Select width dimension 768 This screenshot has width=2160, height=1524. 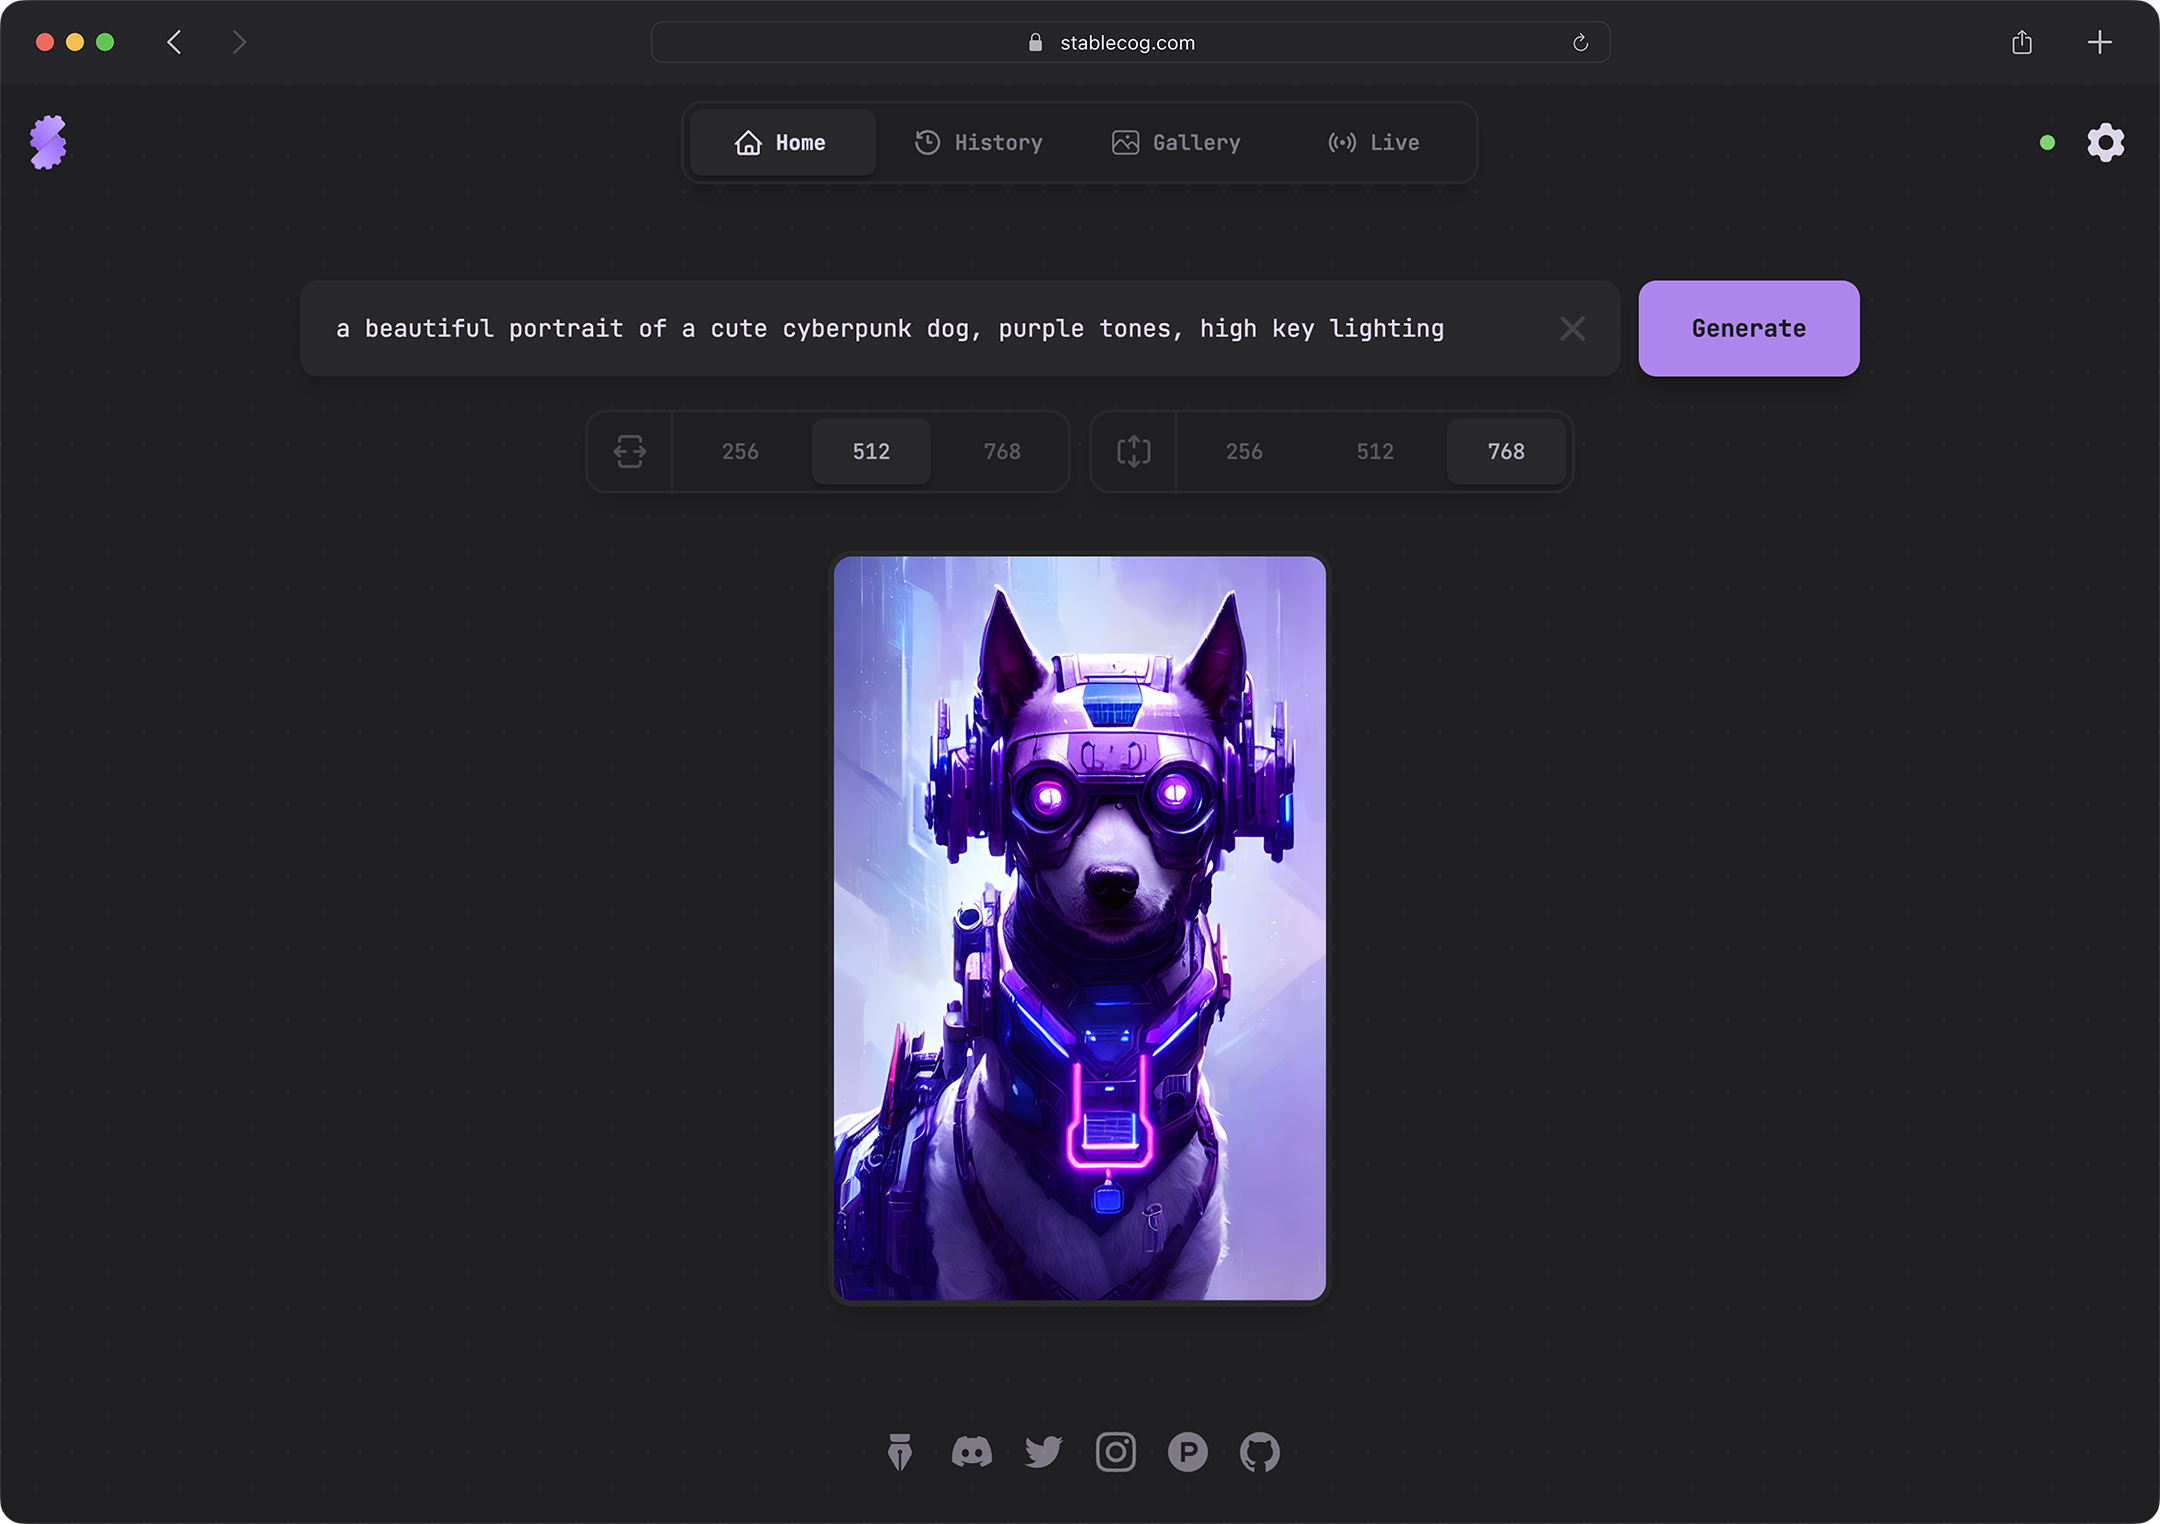click(1003, 450)
